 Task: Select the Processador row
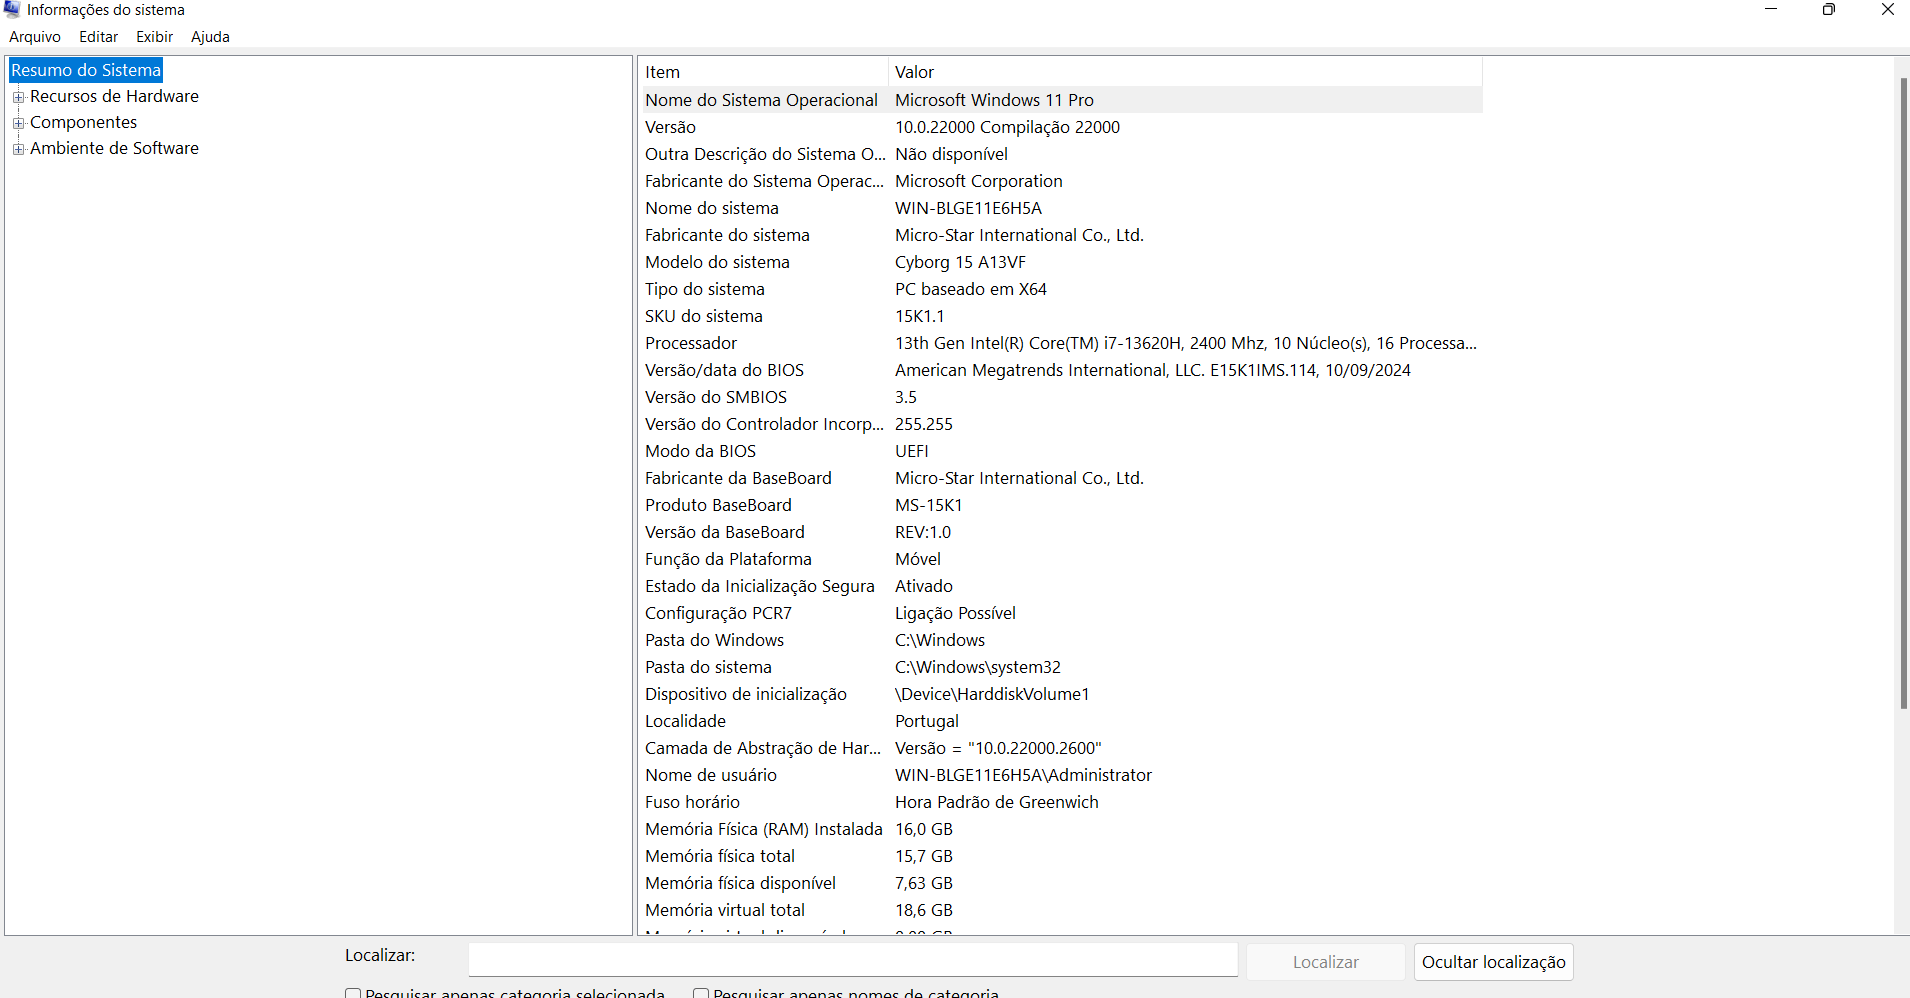(1060, 343)
